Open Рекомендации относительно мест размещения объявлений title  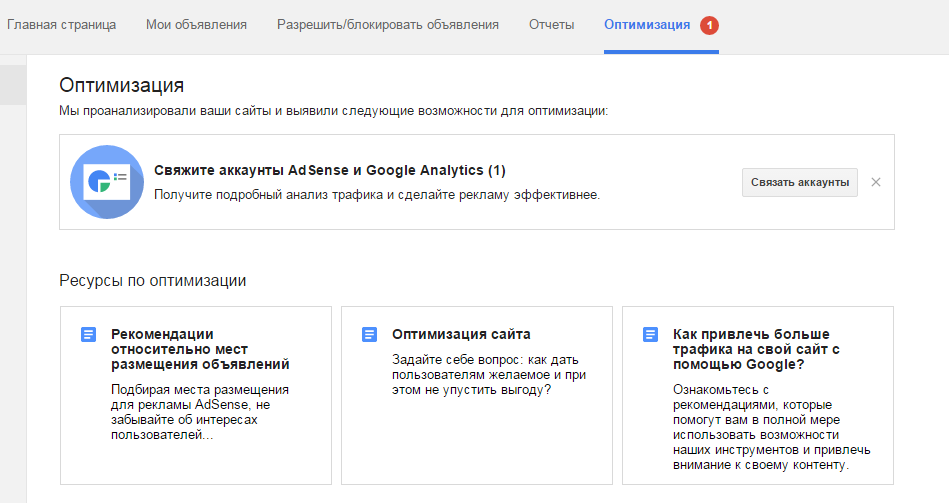[200, 349]
